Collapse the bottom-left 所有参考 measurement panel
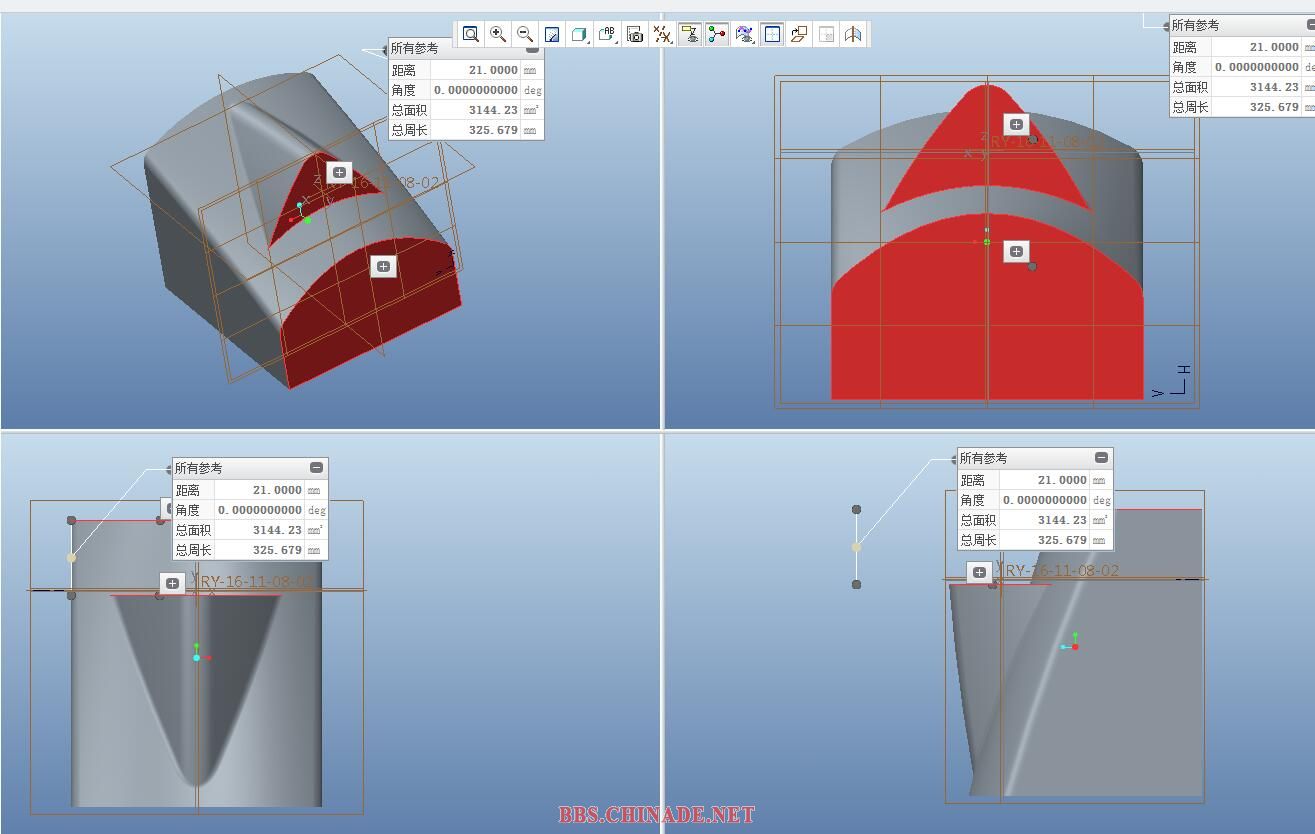Viewport: 1315px width, 834px height. click(x=316, y=468)
